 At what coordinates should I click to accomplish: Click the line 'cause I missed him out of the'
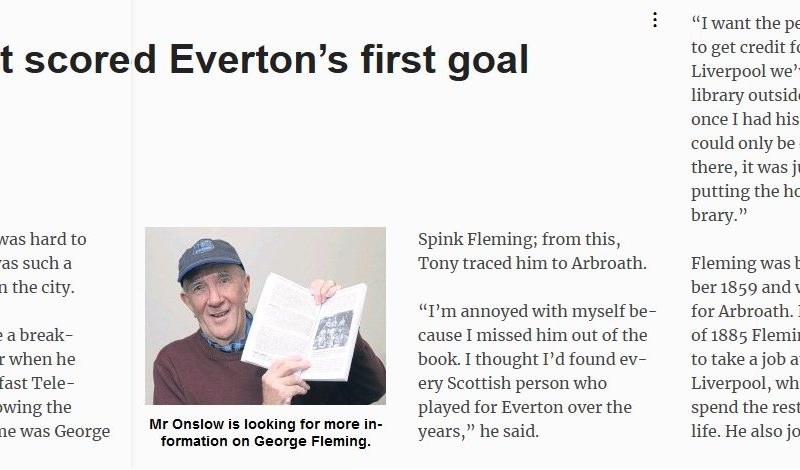pyautogui.click(x=532, y=336)
